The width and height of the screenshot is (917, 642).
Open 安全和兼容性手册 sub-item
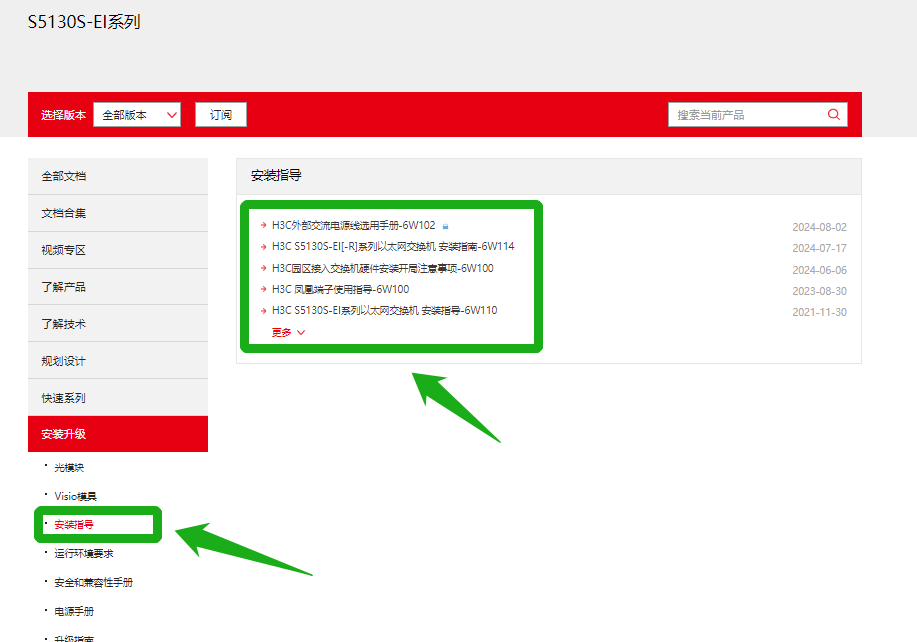(94, 582)
